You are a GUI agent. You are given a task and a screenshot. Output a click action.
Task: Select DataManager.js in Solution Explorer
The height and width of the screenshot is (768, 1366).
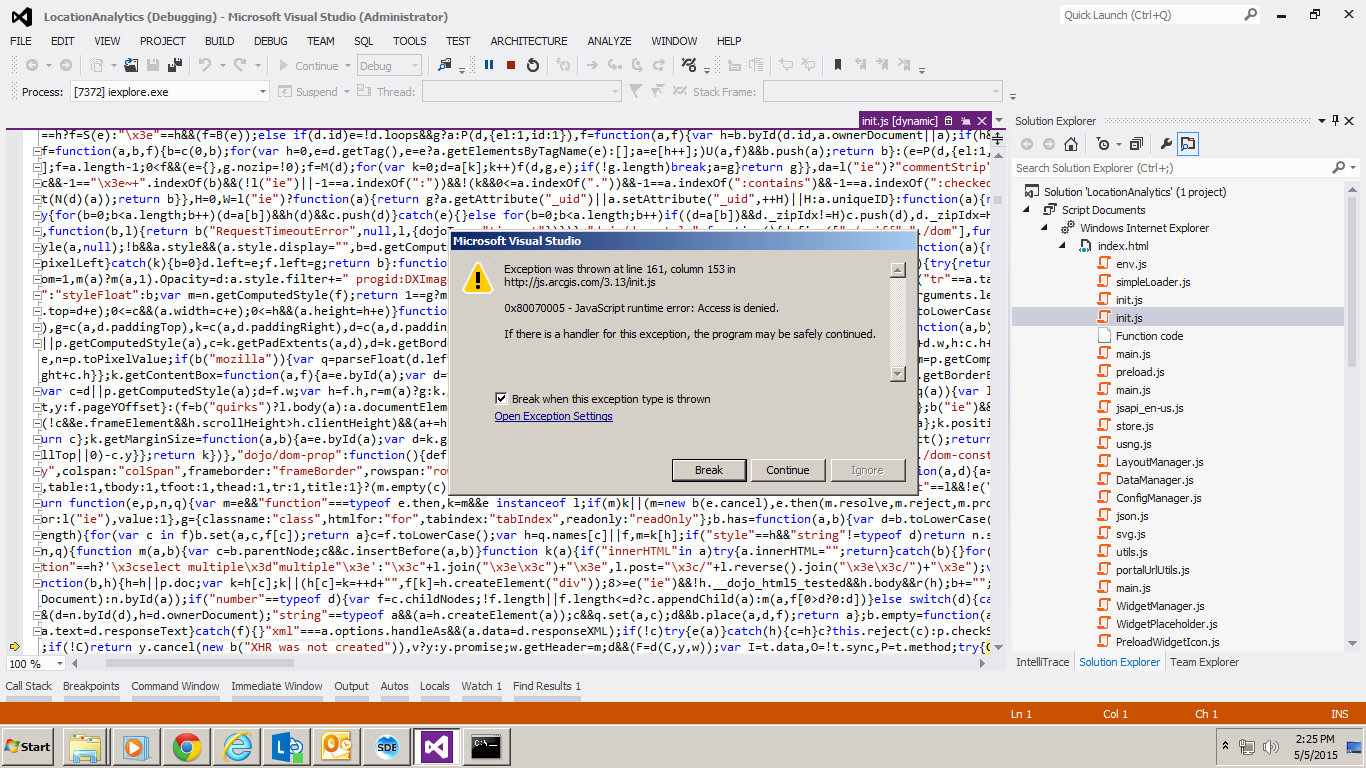click(1155, 480)
